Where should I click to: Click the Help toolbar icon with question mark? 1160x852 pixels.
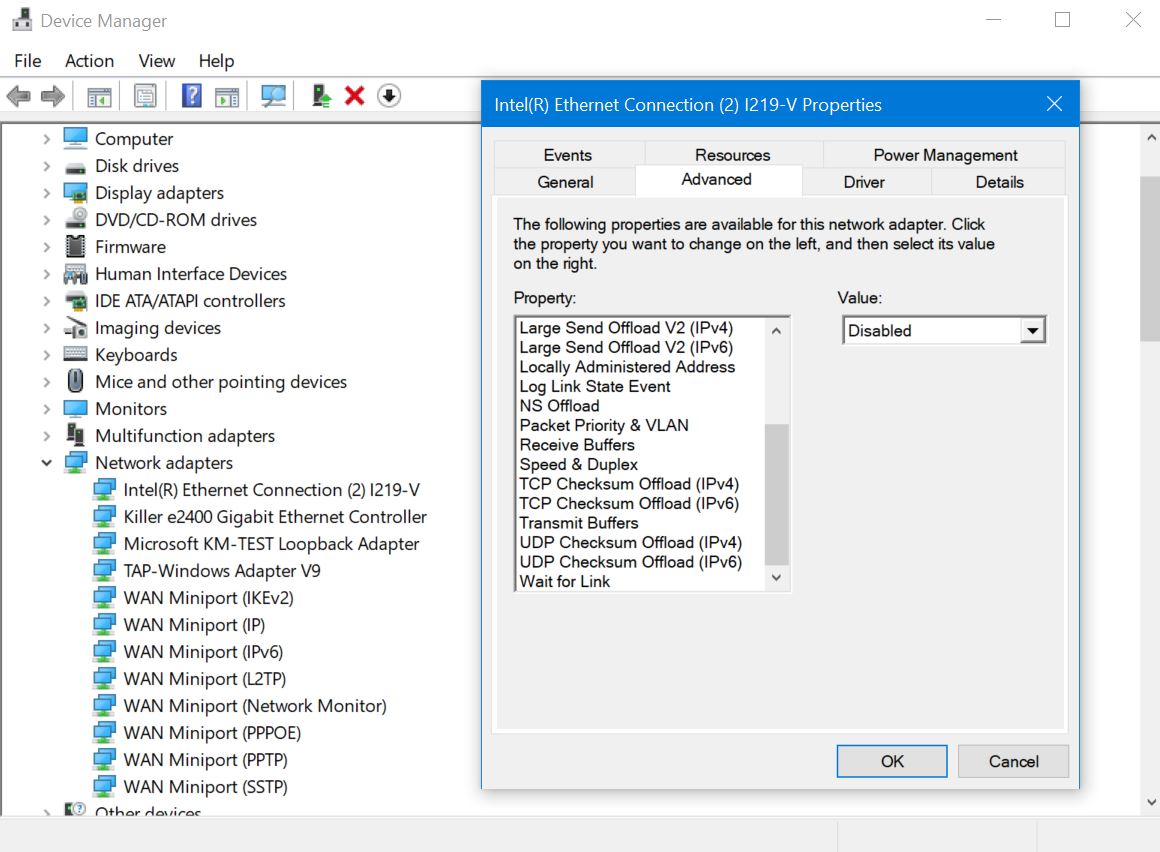pyautogui.click(x=192, y=96)
